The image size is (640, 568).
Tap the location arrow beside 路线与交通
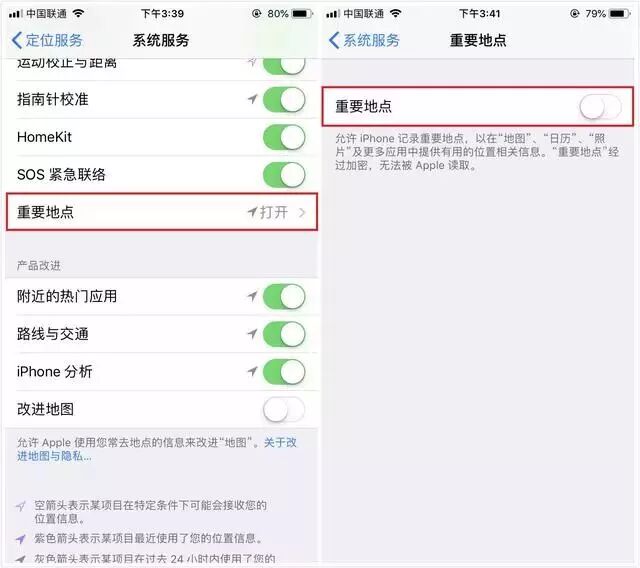pyautogui.click(x=253, y=334)
